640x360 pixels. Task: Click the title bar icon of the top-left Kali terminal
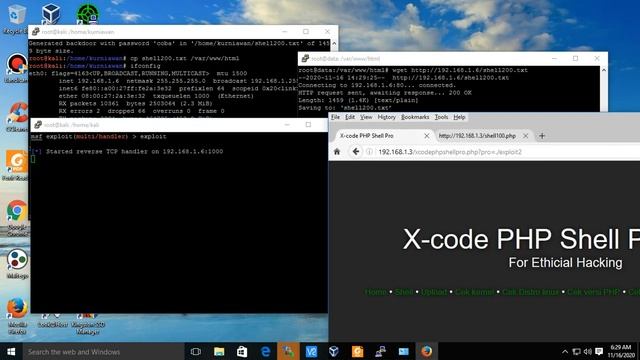[x=36, y=31]
